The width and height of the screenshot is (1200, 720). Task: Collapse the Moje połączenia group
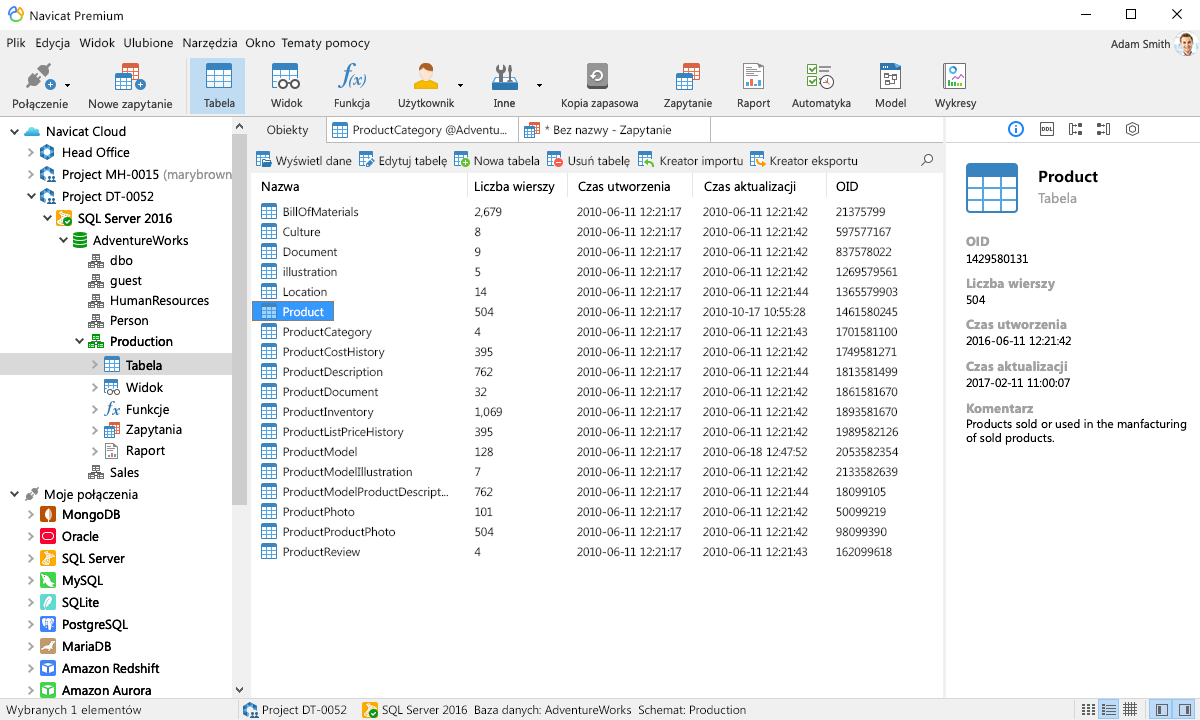[15, 494]
